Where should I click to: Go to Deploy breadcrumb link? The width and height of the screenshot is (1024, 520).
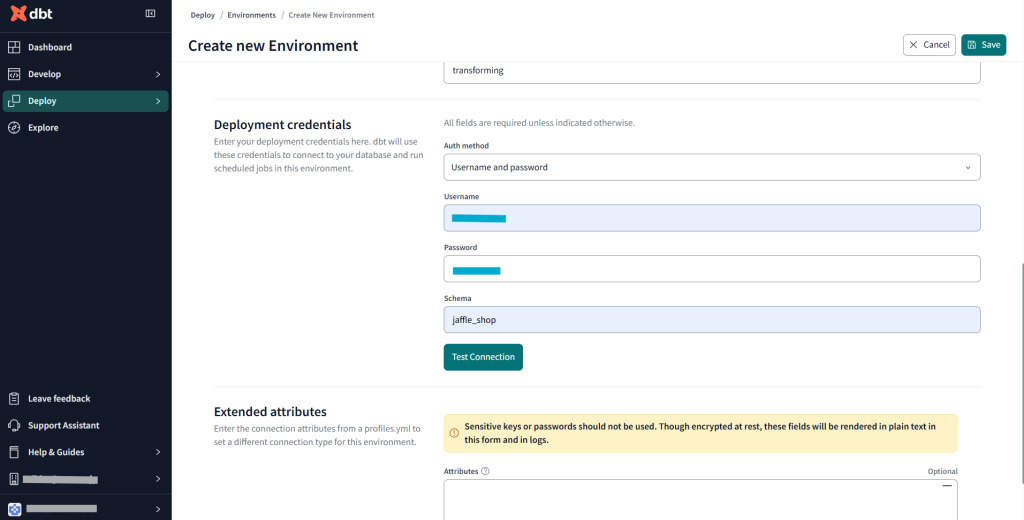click(203, 15)
